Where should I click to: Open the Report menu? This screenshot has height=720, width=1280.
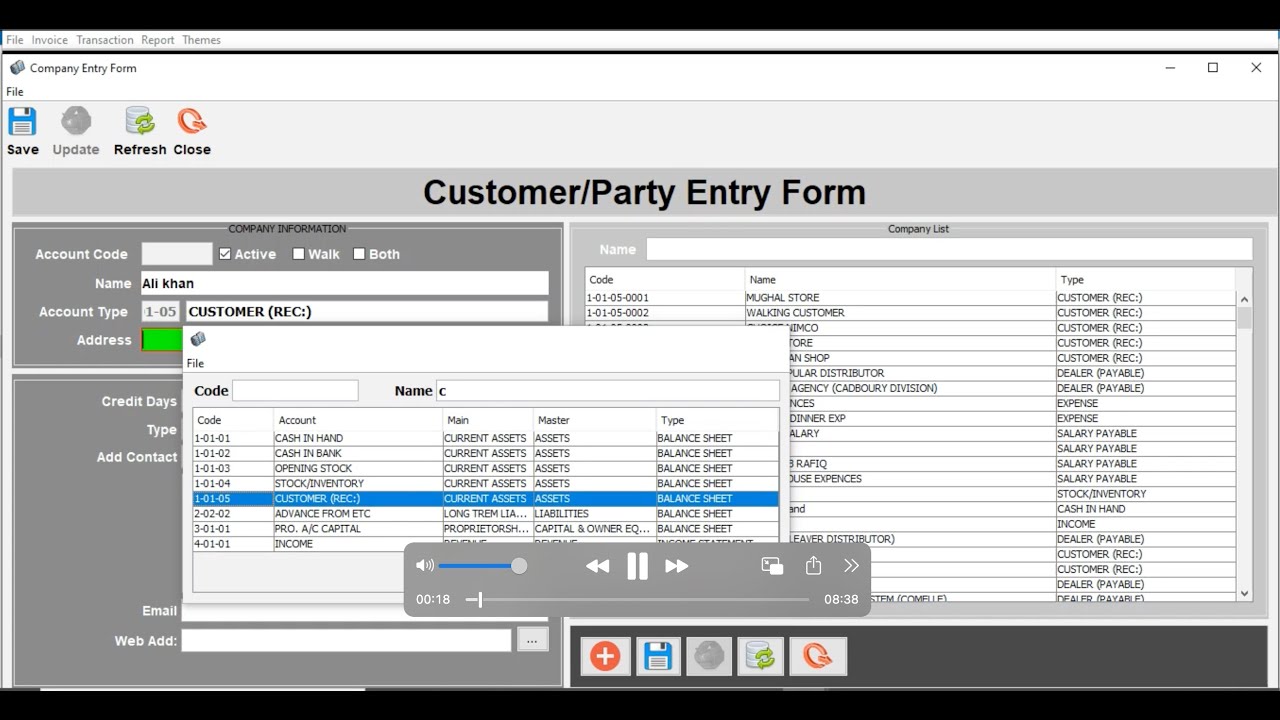[x=158, y=40]
